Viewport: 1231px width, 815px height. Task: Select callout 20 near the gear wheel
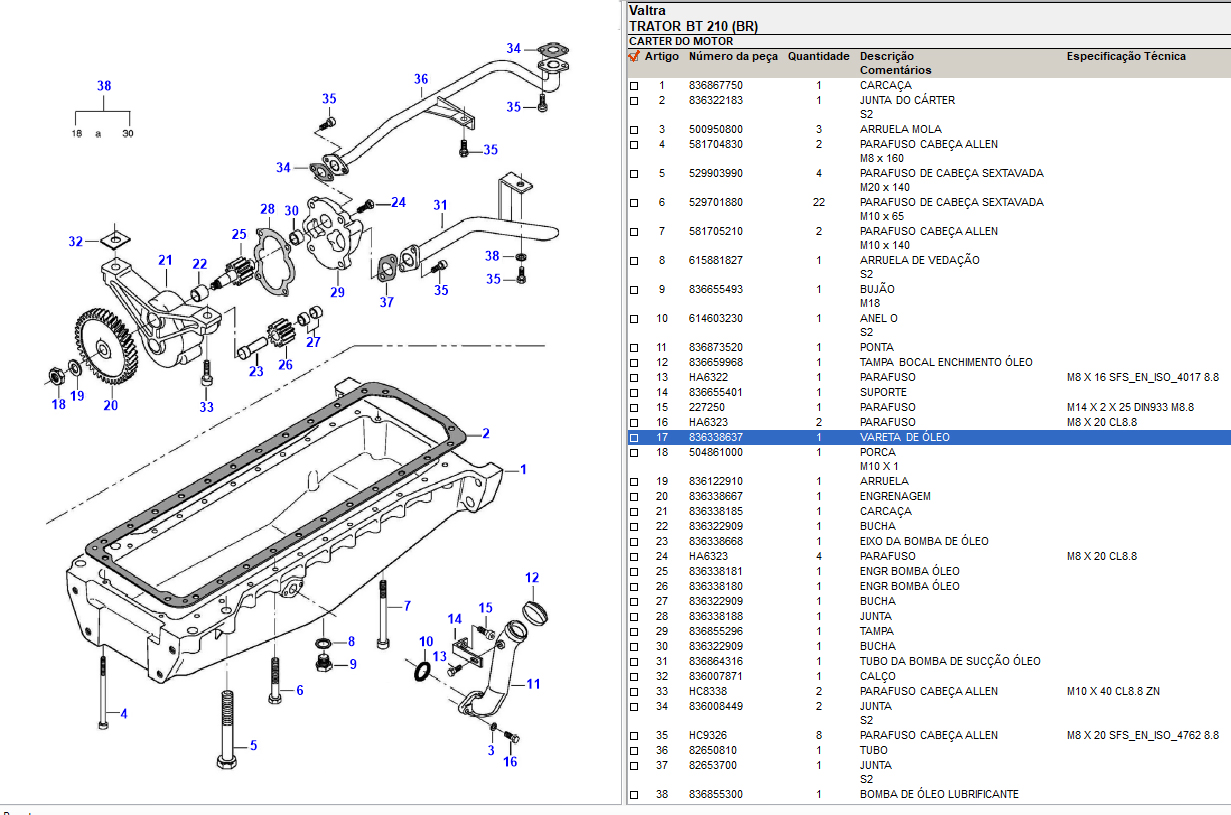click(110, 405)
